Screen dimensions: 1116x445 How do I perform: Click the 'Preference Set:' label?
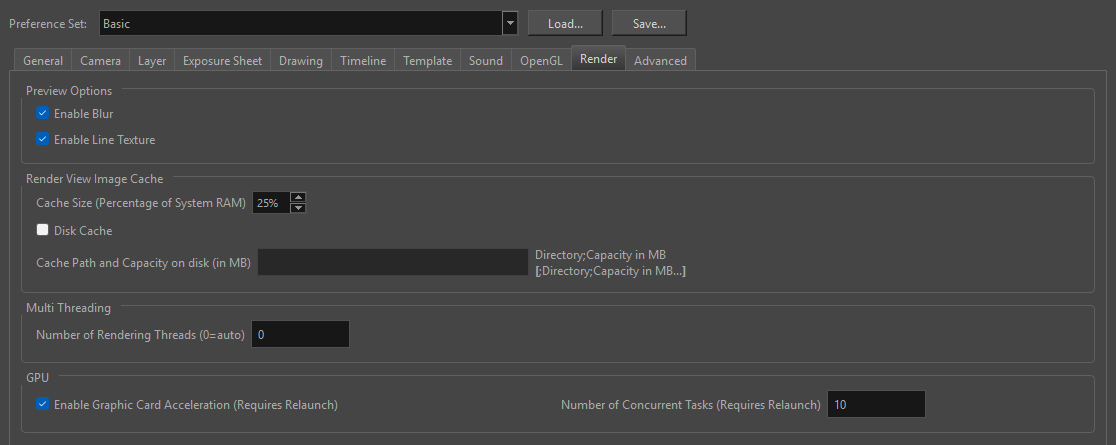pos(48,23)
